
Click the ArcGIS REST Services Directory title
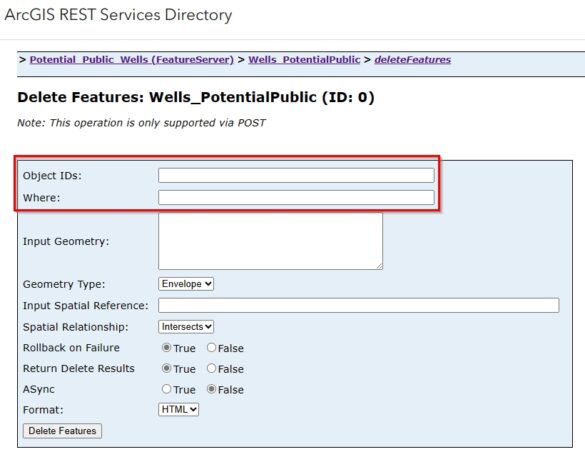click(x=118, y=15)
